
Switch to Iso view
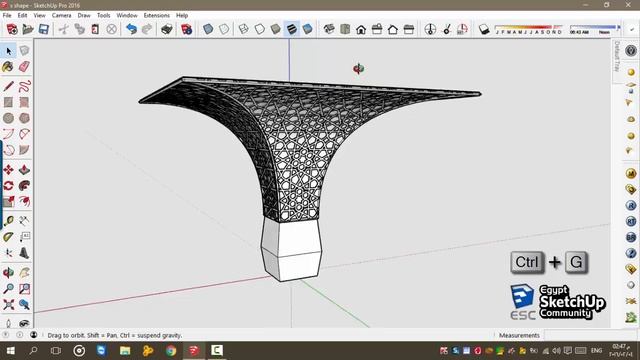pos(329,29)
